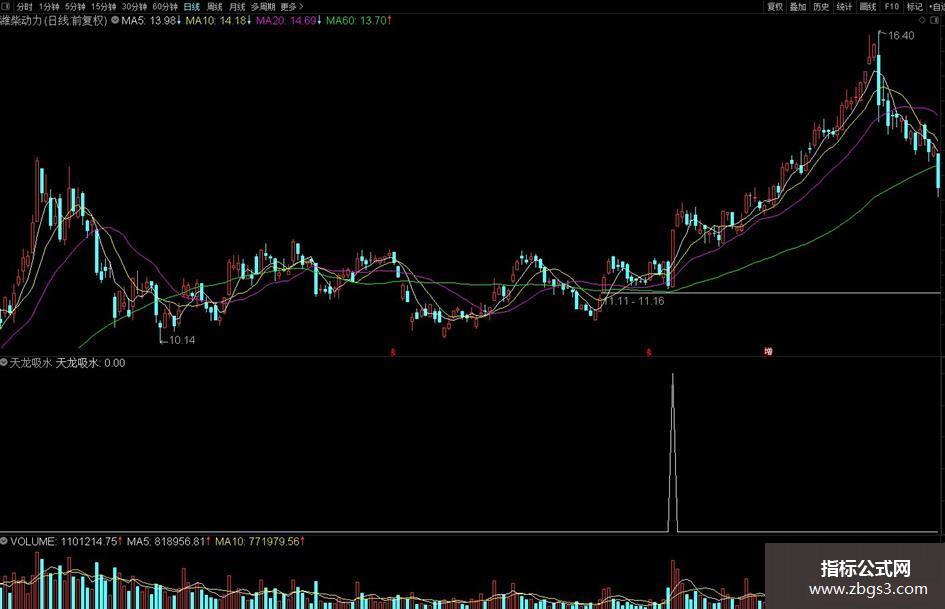Select the 15分钟 period tab
The height and width of the screenshot is (609, 945).
click(x=103, y=7)
